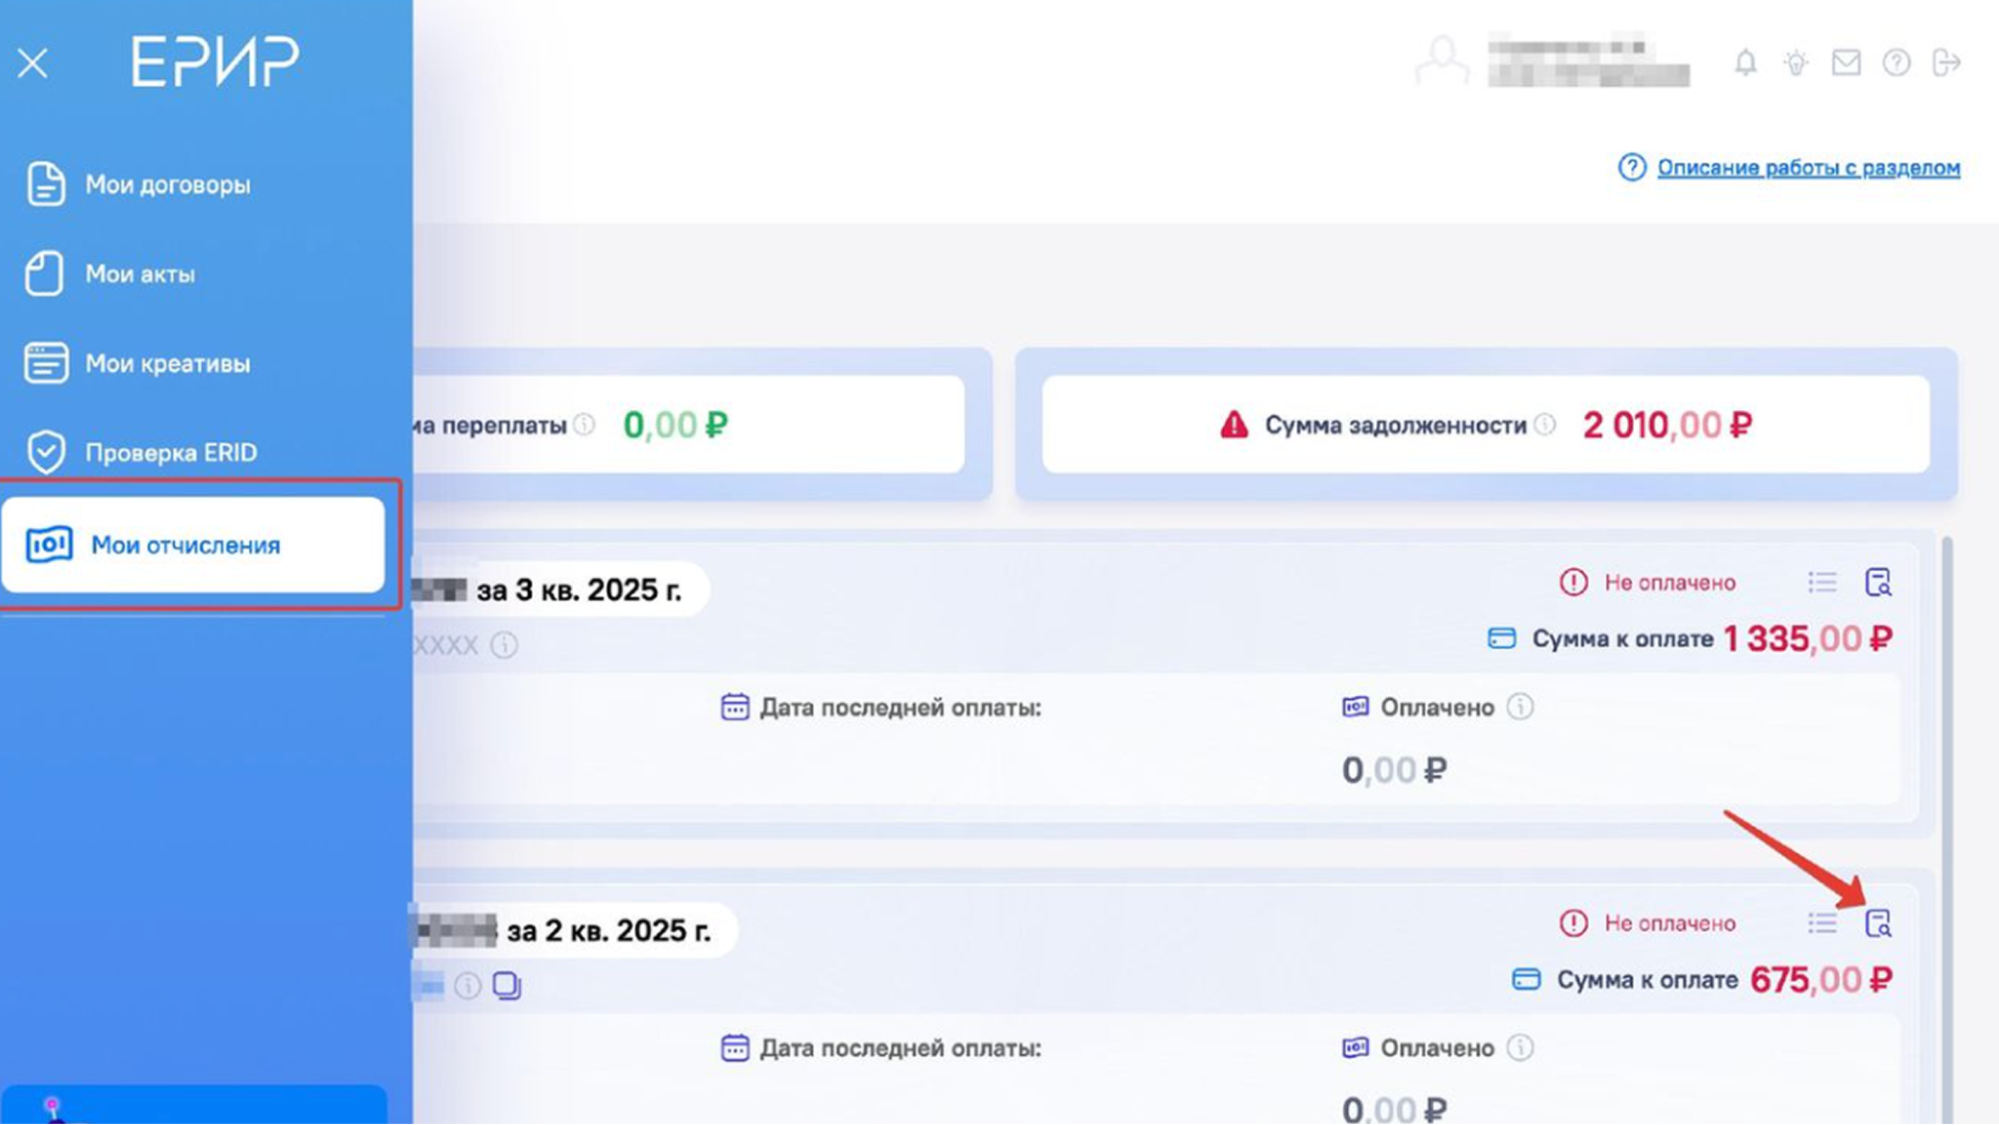Open notifications bell icon
1999x1125 pixels.
pyautogui.click(x=1746, y=62)
